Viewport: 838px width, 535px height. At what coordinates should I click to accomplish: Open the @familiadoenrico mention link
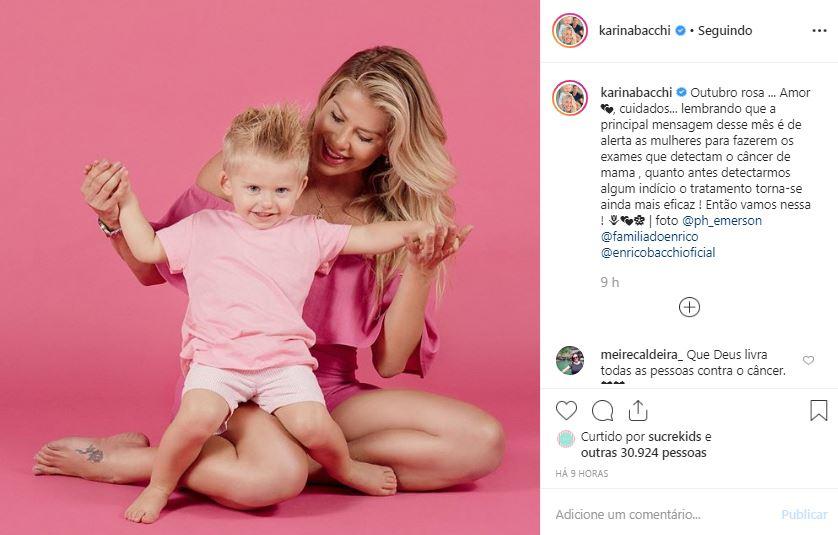pos(649,236)
